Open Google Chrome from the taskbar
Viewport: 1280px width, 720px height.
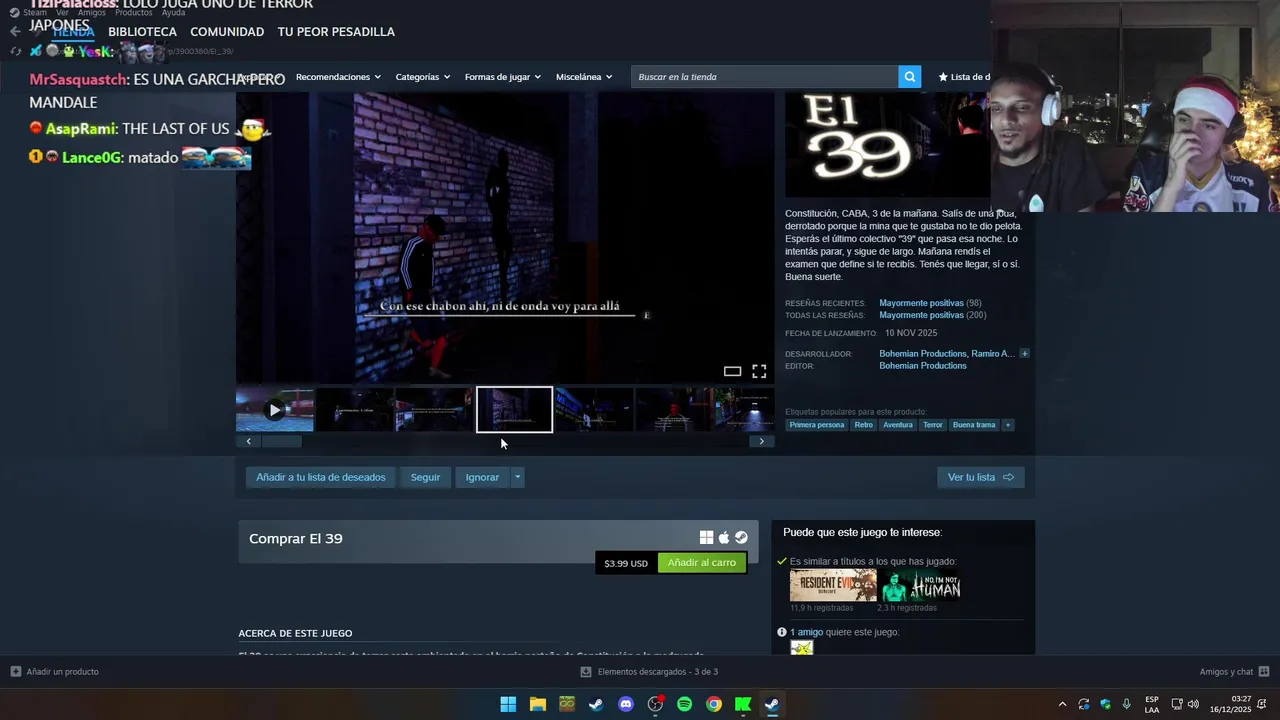tap(714, 704)
